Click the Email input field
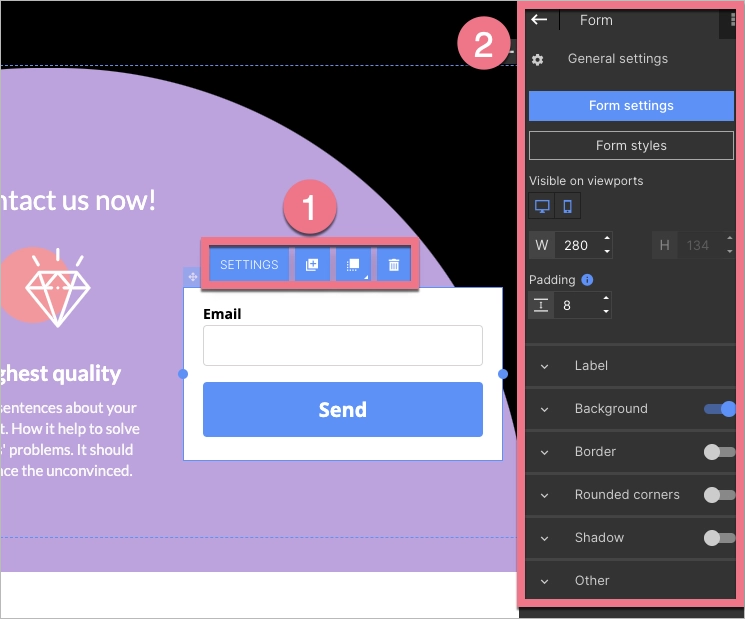 pyautogui.click(x=343, y=345)
